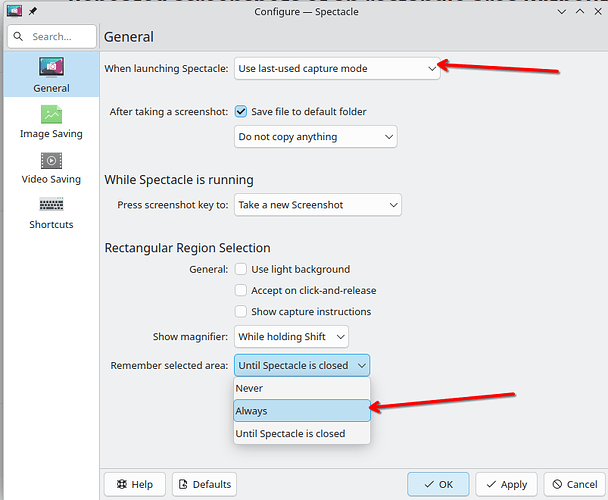
Task: Open the Shortcuts settings page
Action: 51,213
